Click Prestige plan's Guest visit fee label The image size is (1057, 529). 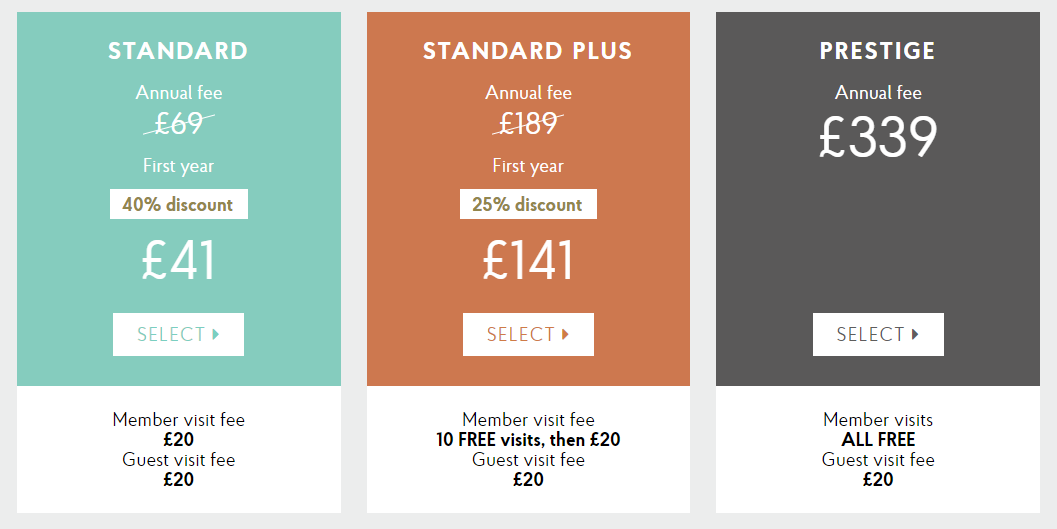pos(878,460)
